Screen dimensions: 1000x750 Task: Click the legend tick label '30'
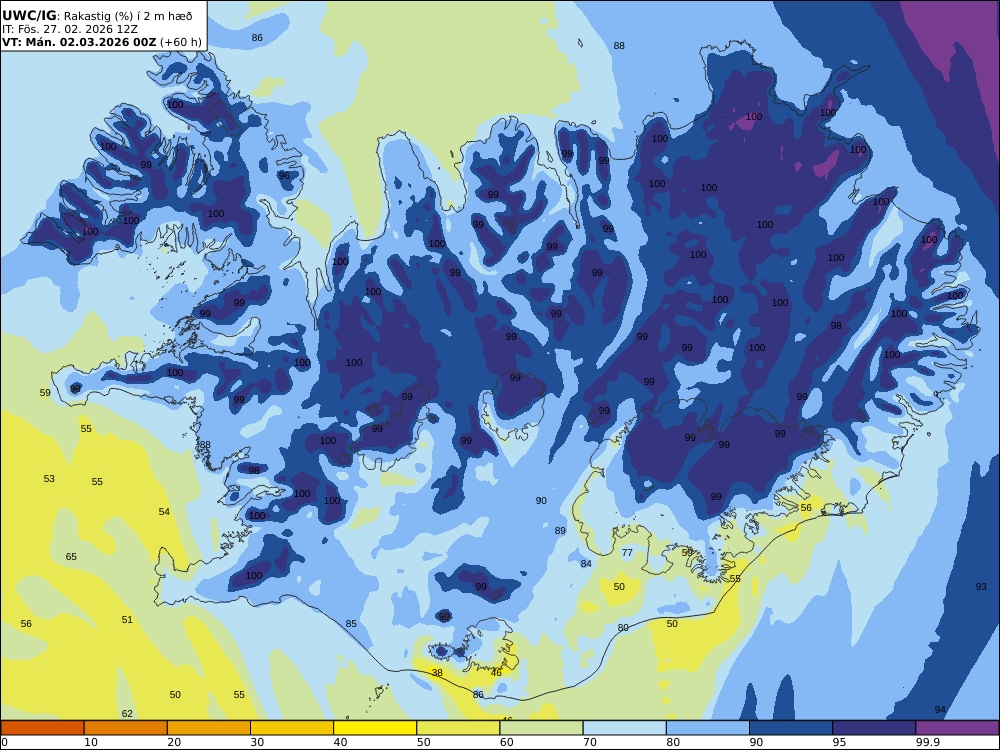(x=257, y=742)
